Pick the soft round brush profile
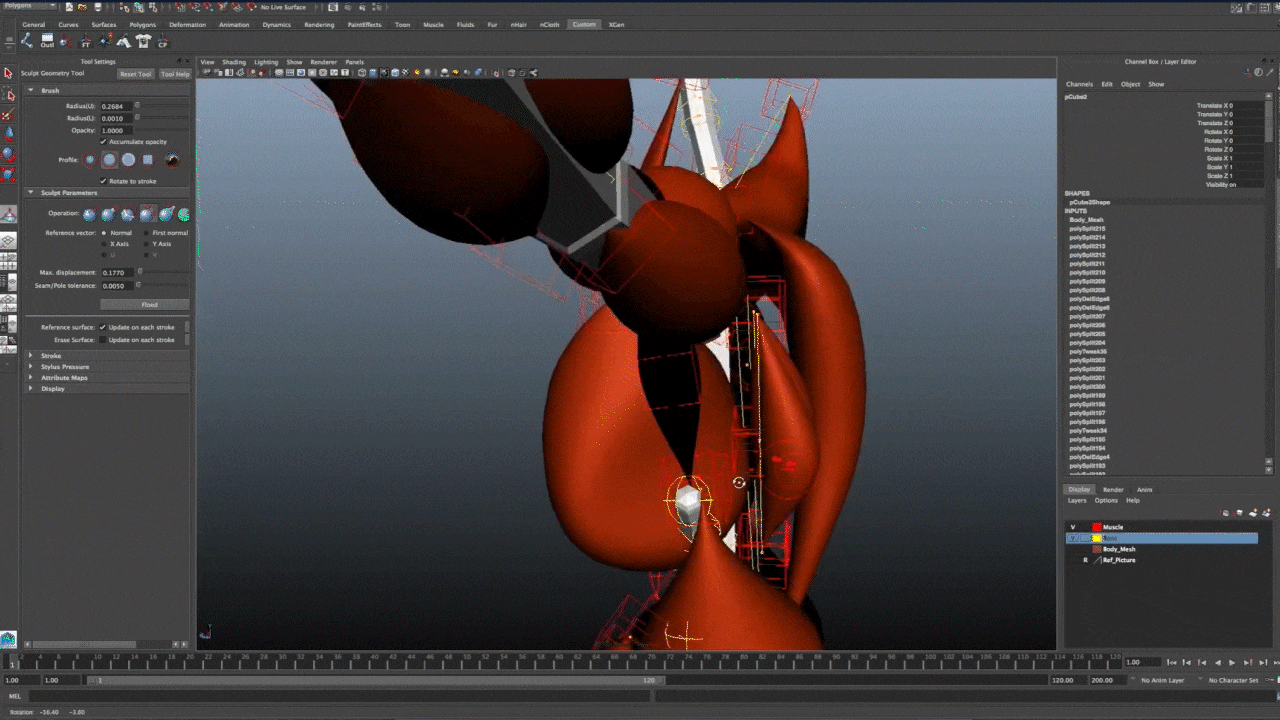The height and width of the screenshot is (720, 1280). tap(109, 160)
